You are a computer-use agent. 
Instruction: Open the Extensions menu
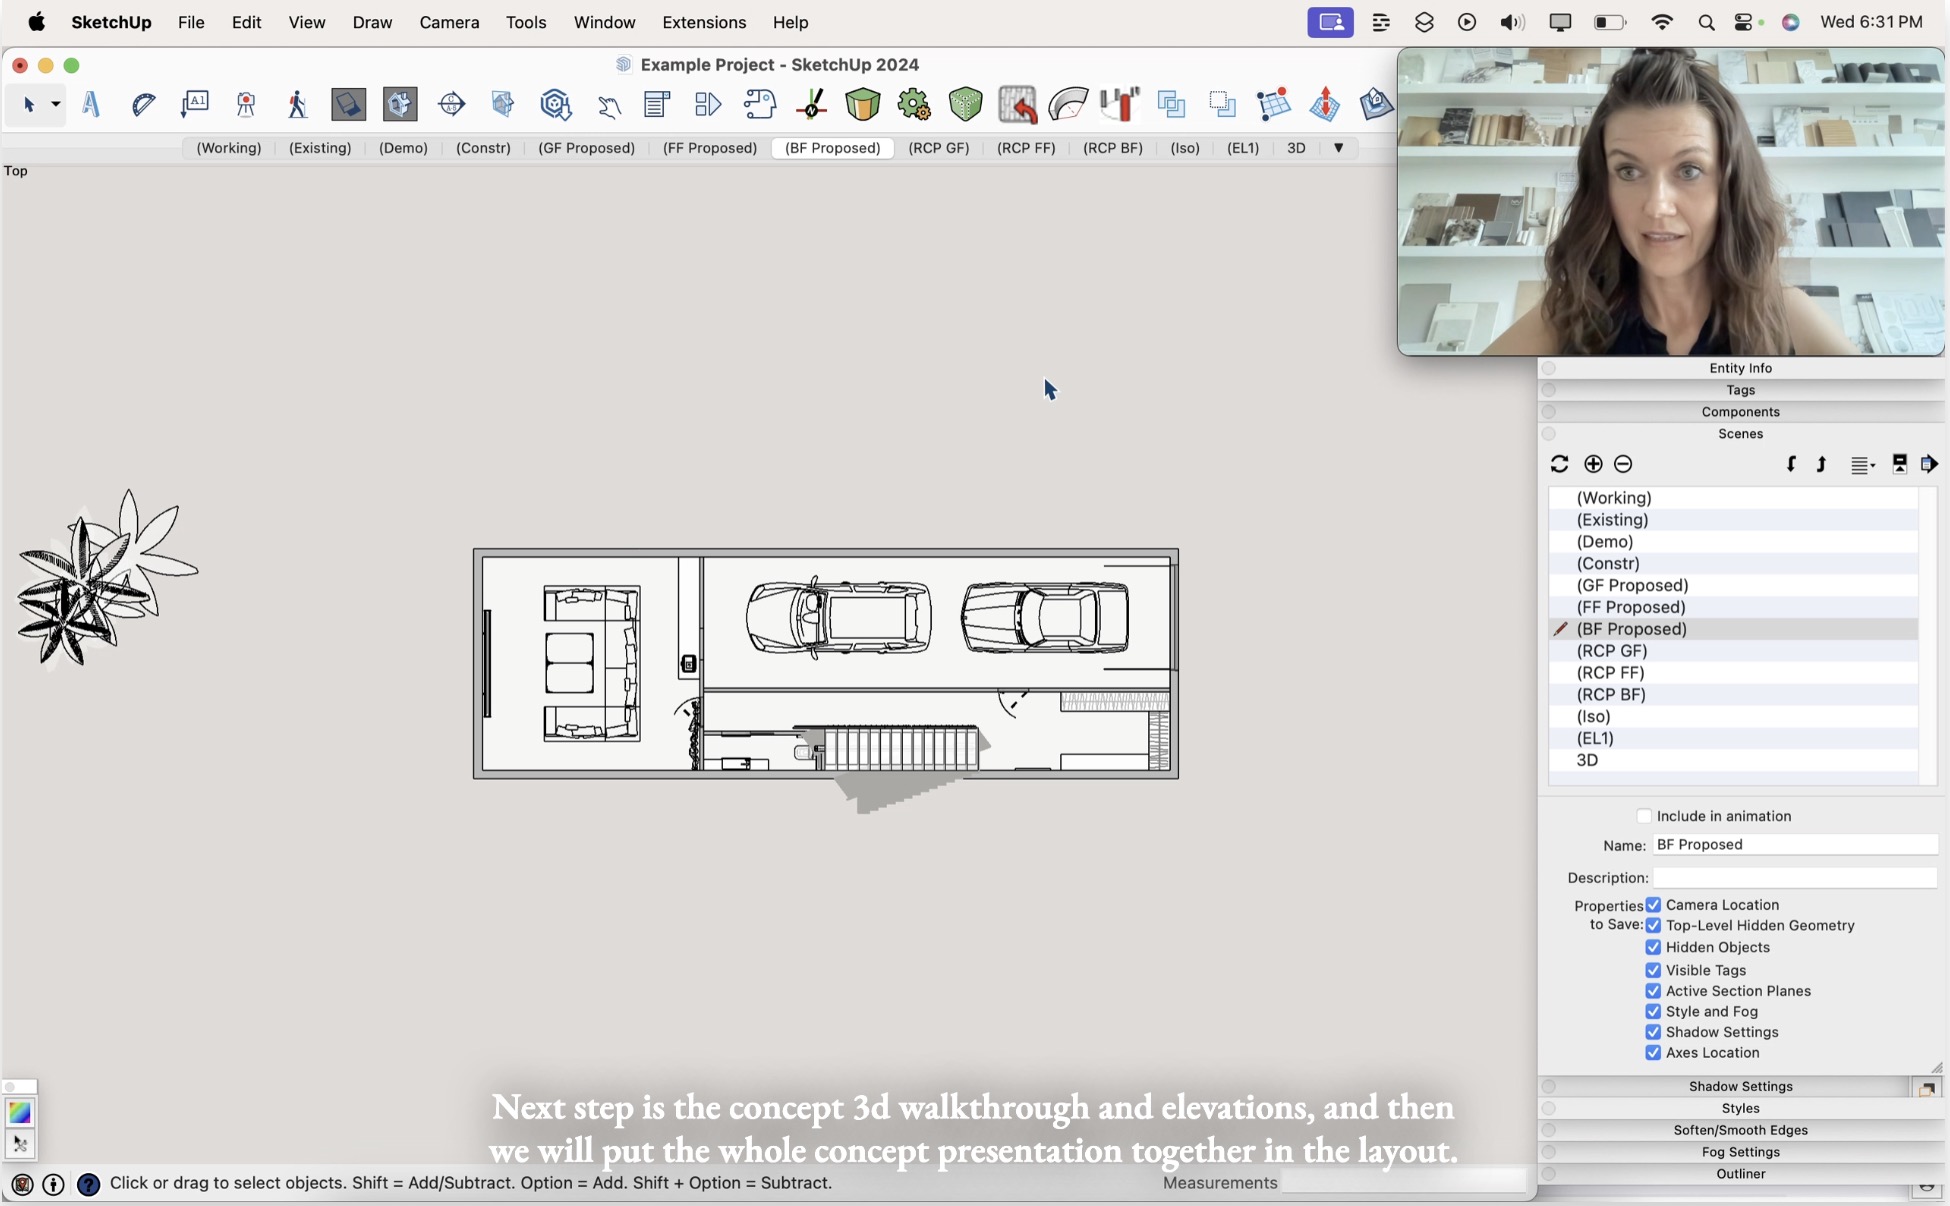tap(703, 22)
